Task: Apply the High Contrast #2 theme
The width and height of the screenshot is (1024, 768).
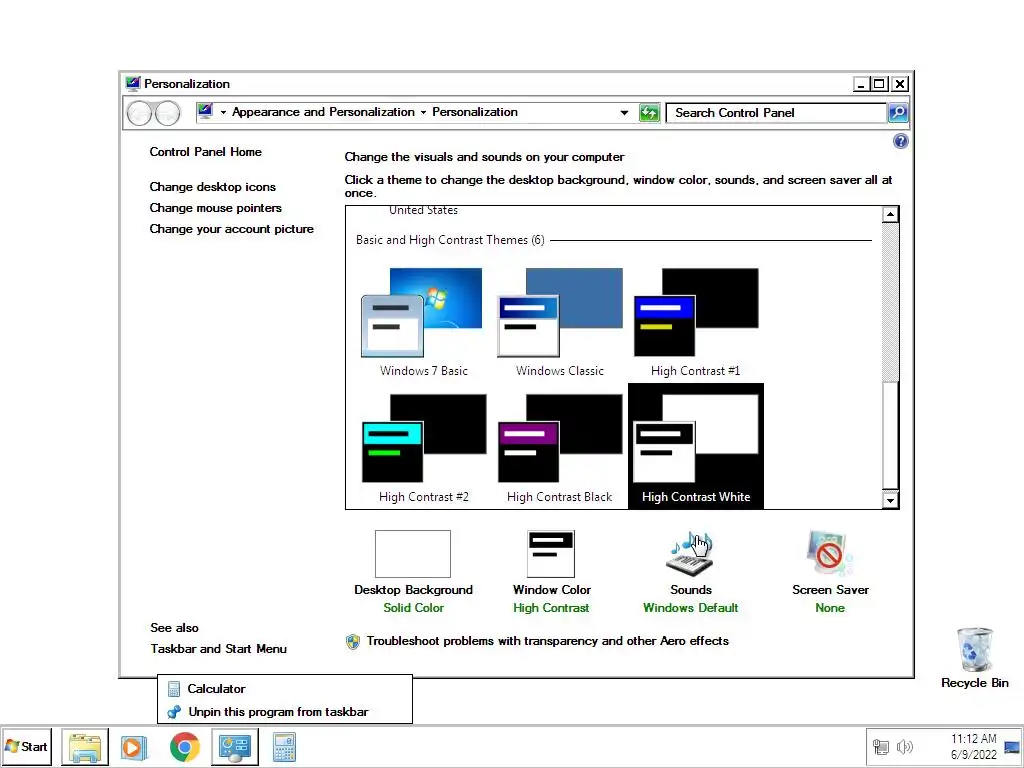Action: (x=423, y=448)
